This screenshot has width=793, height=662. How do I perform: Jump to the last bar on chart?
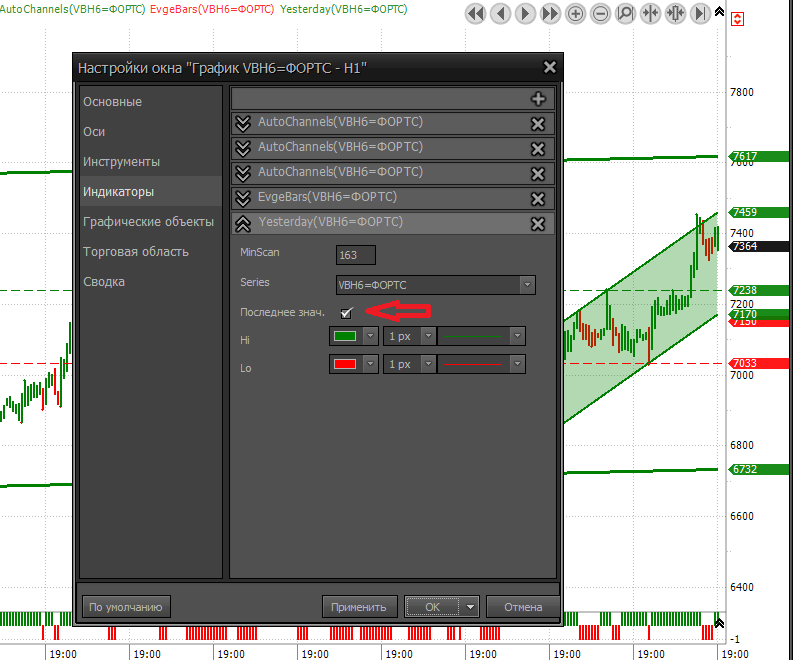pyautogui.click(x=701, y=14)
